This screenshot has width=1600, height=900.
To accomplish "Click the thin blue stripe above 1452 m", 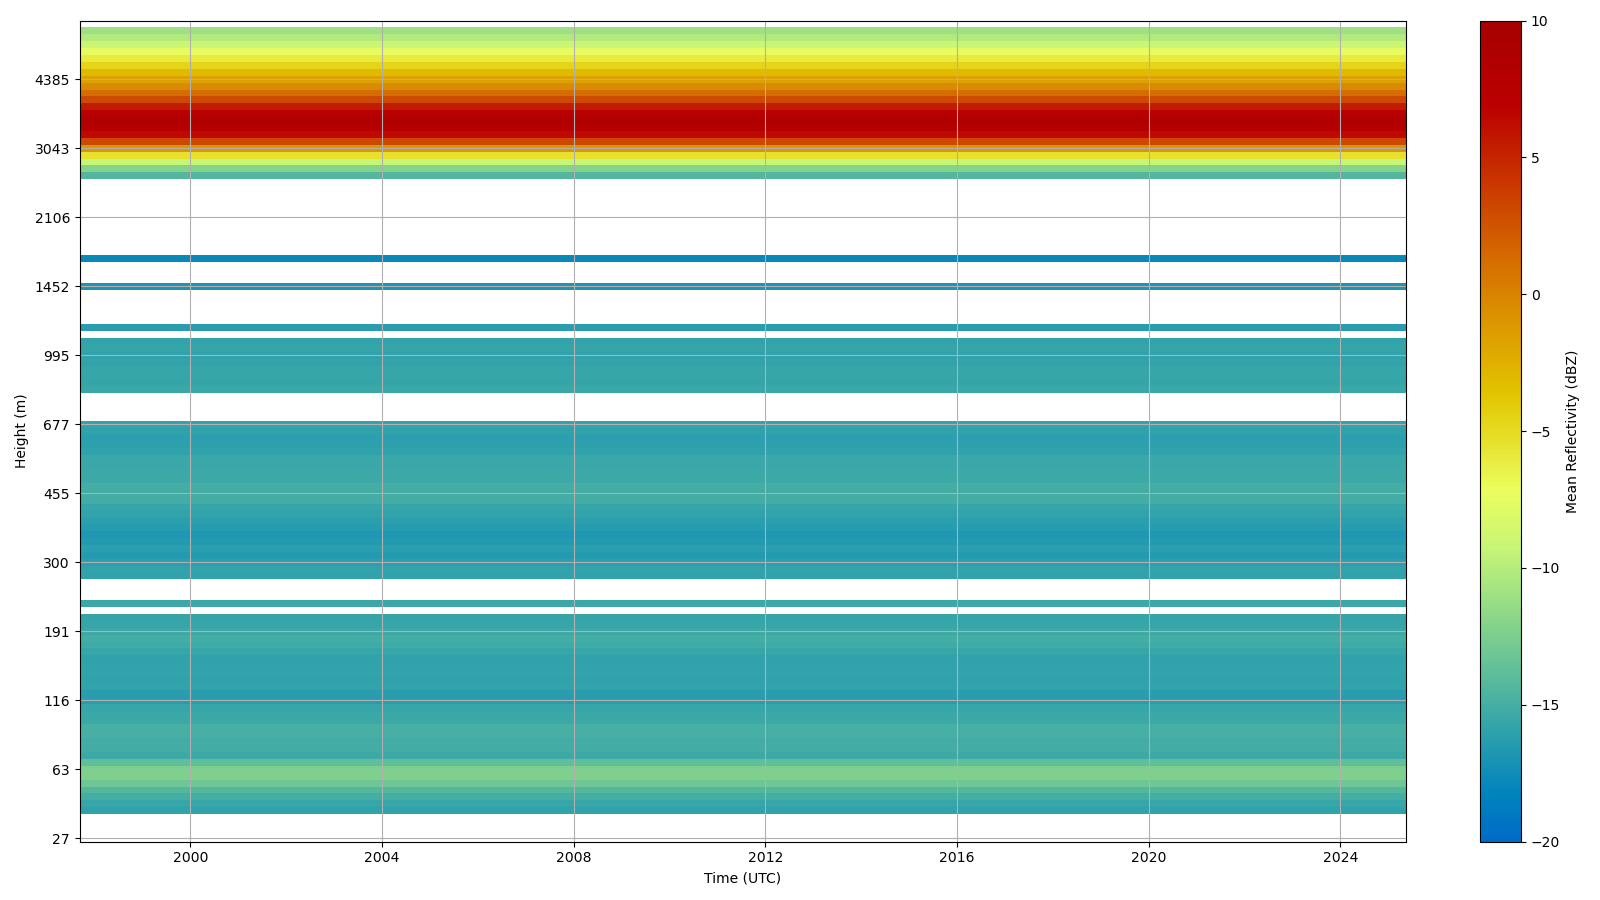I will pyautogui.click(x=743, y=258).
